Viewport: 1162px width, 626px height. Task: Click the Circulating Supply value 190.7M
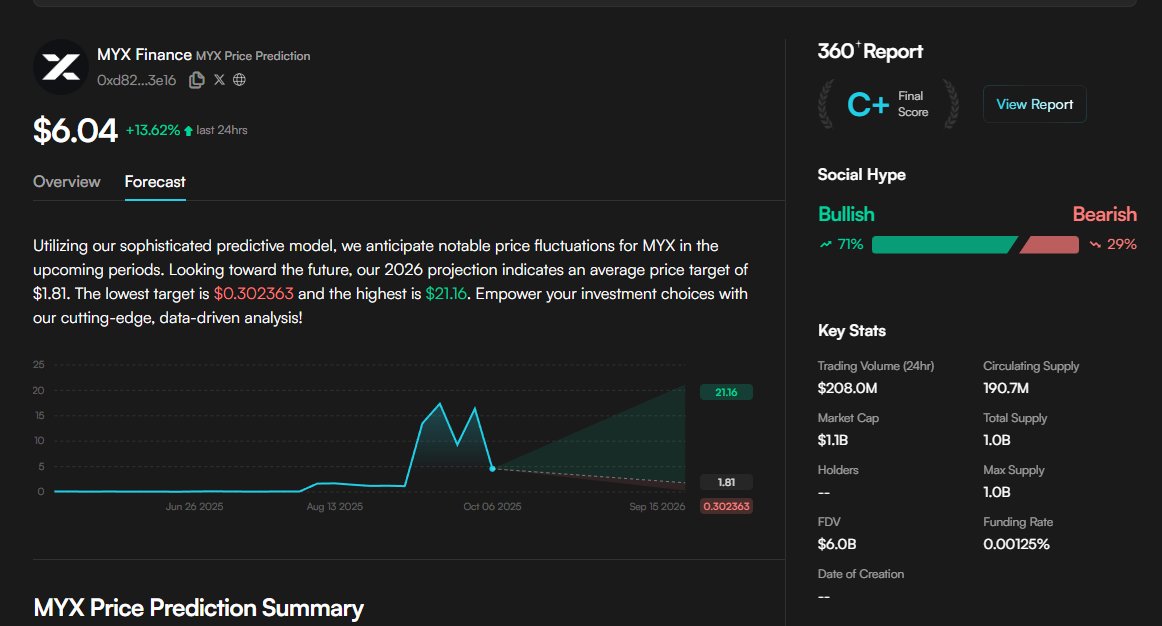pos(1006,388)
